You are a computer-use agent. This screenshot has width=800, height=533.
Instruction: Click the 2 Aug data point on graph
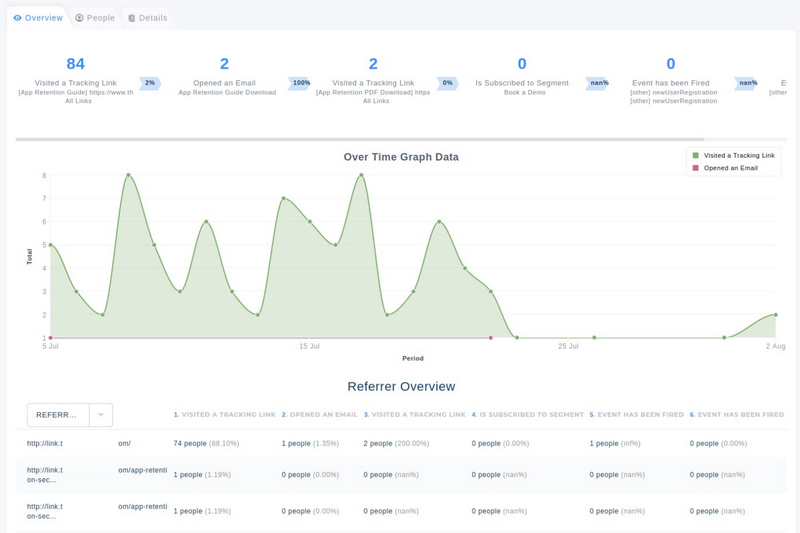click(x=776, y=315)
